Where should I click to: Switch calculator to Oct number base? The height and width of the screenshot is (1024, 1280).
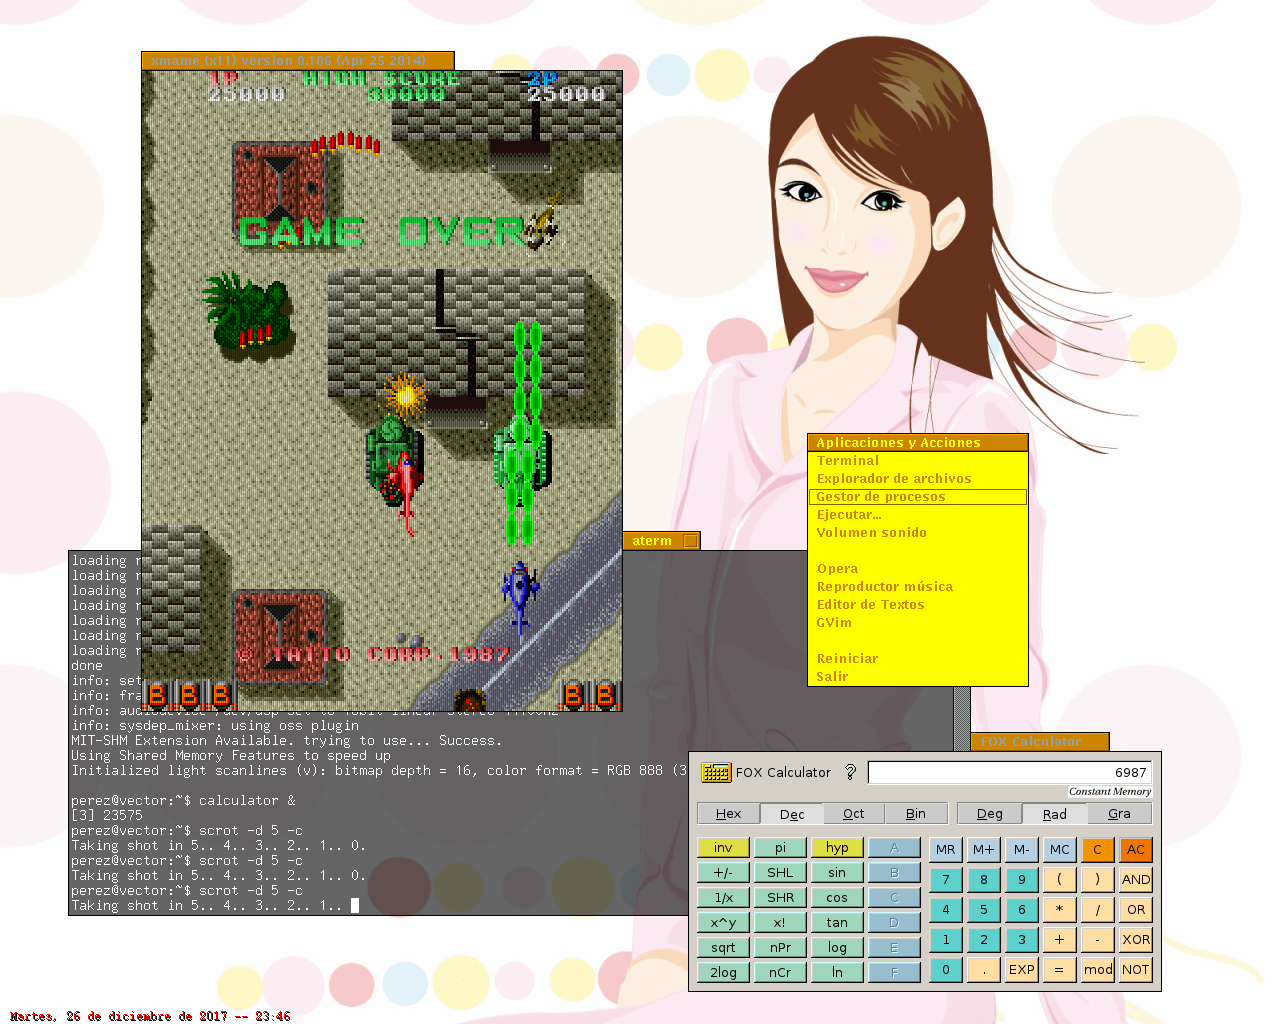pyautogui.click(x=854, y=814)
